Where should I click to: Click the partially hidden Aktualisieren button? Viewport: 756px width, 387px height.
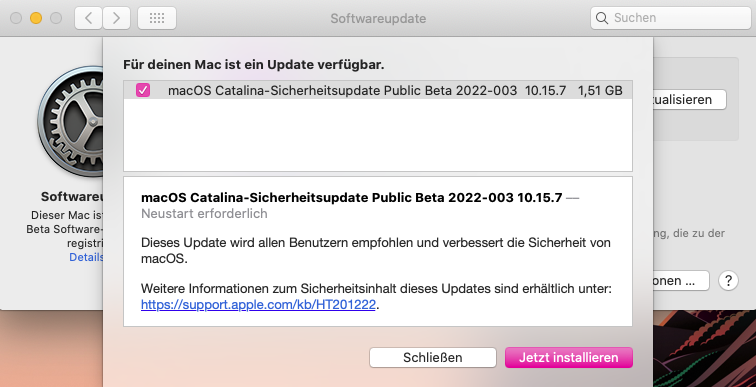click(689, 100)
